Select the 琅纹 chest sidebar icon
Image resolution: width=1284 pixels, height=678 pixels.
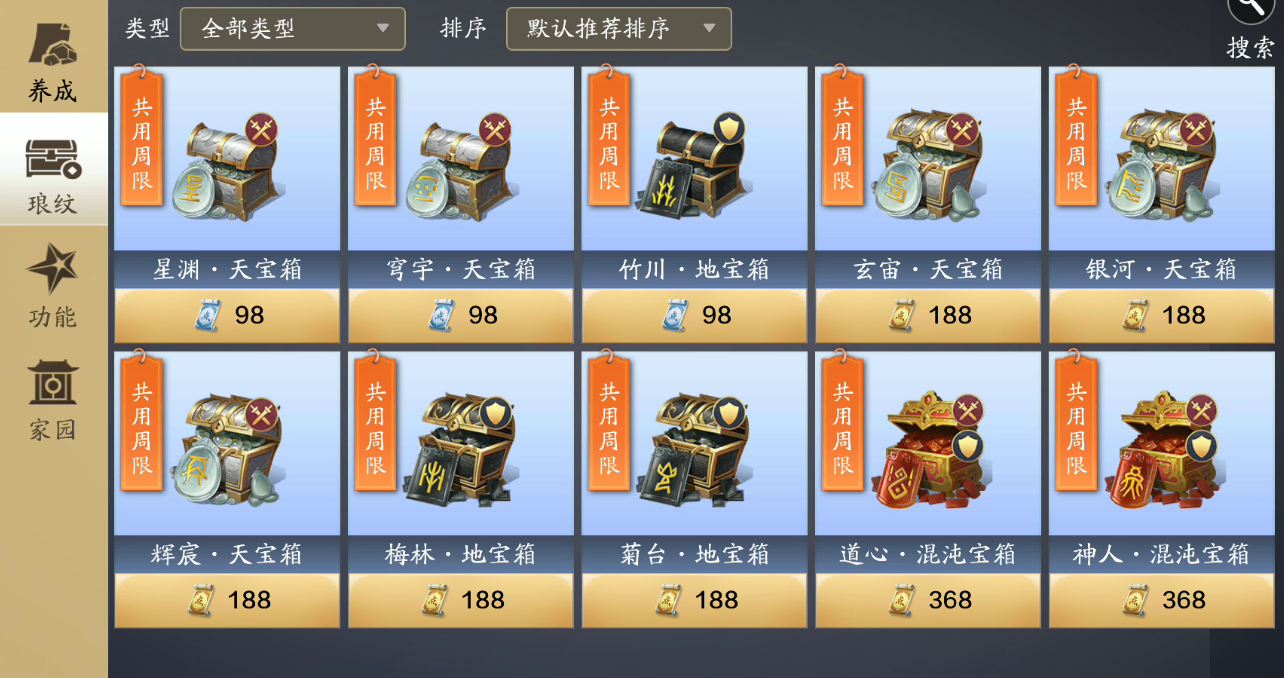[53, 159]
